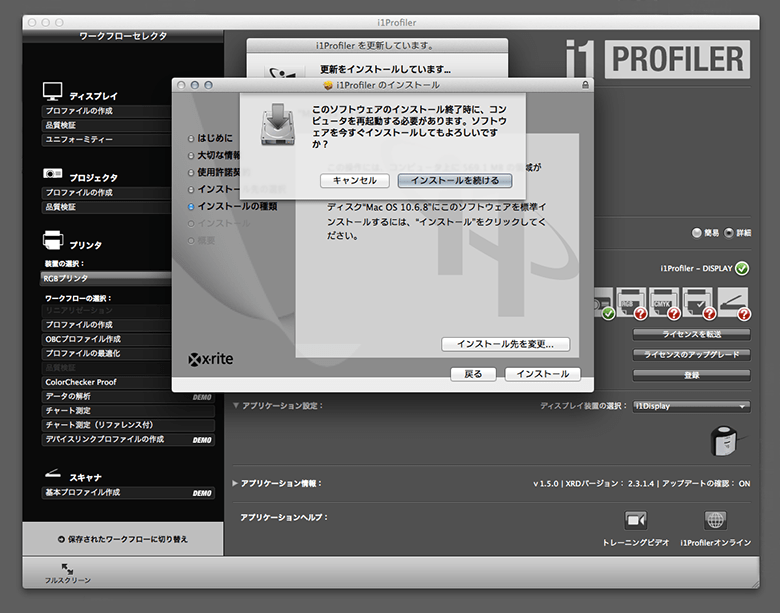Open the display device dropdown showing i1Display
The width and height of the screenshot is (780, 613).
click(x=691, y=406)
